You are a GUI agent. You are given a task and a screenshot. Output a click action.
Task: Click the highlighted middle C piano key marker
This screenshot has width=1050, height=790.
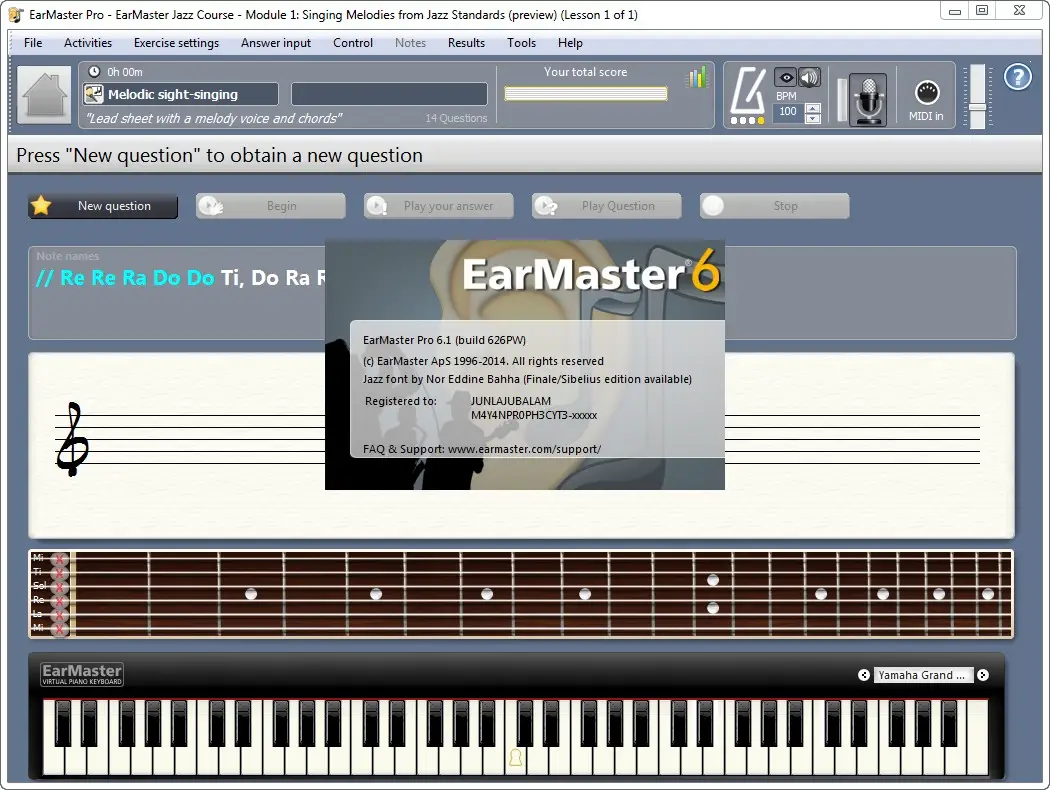tap(516, 758)
